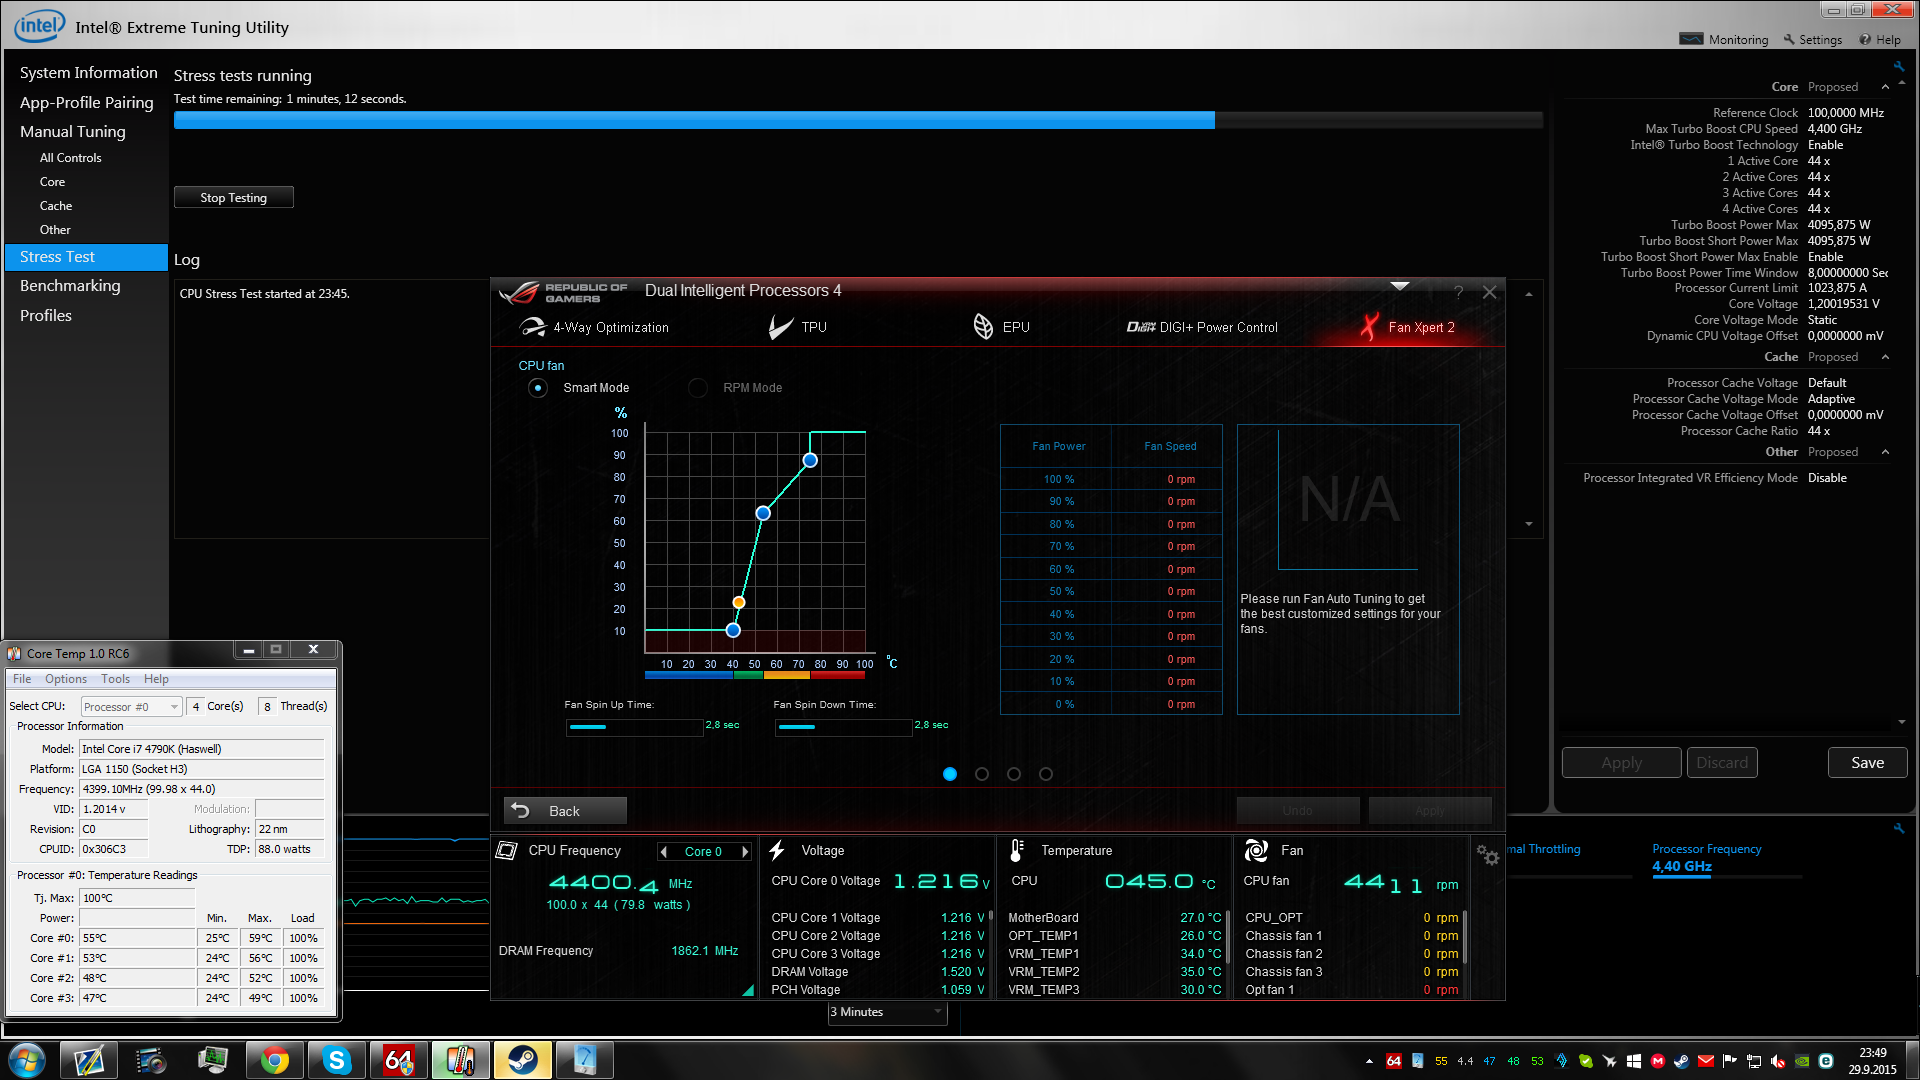Go to second fan page dot
This screenshot has height=1080, width=1920.
(x=982, y=774)
